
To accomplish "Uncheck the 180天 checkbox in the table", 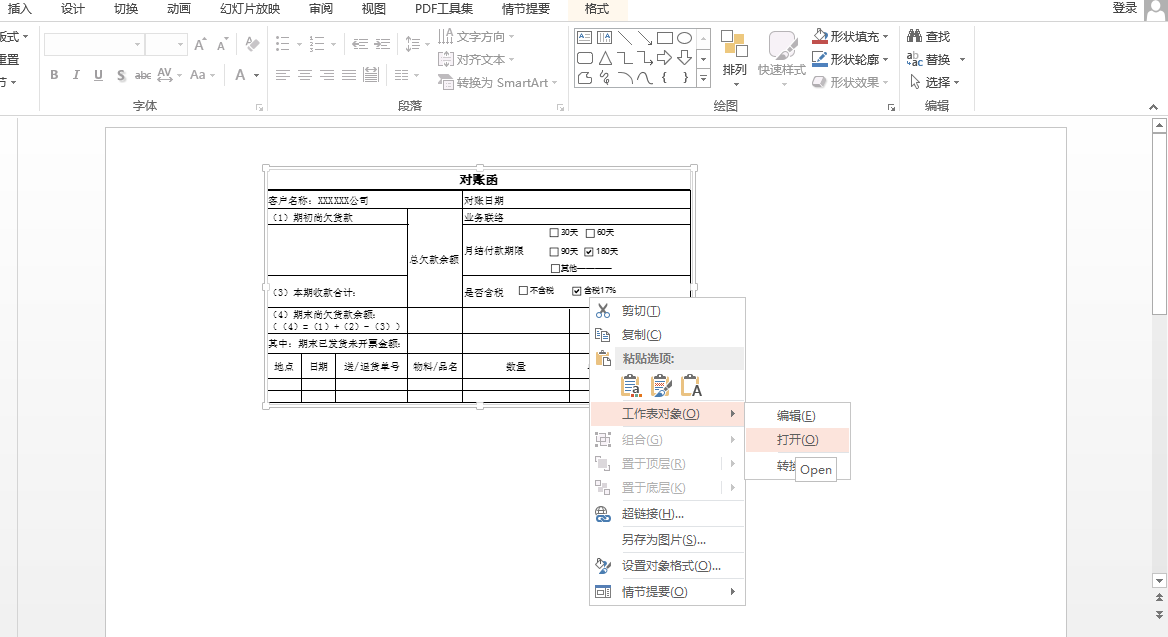I will point(589,252).
